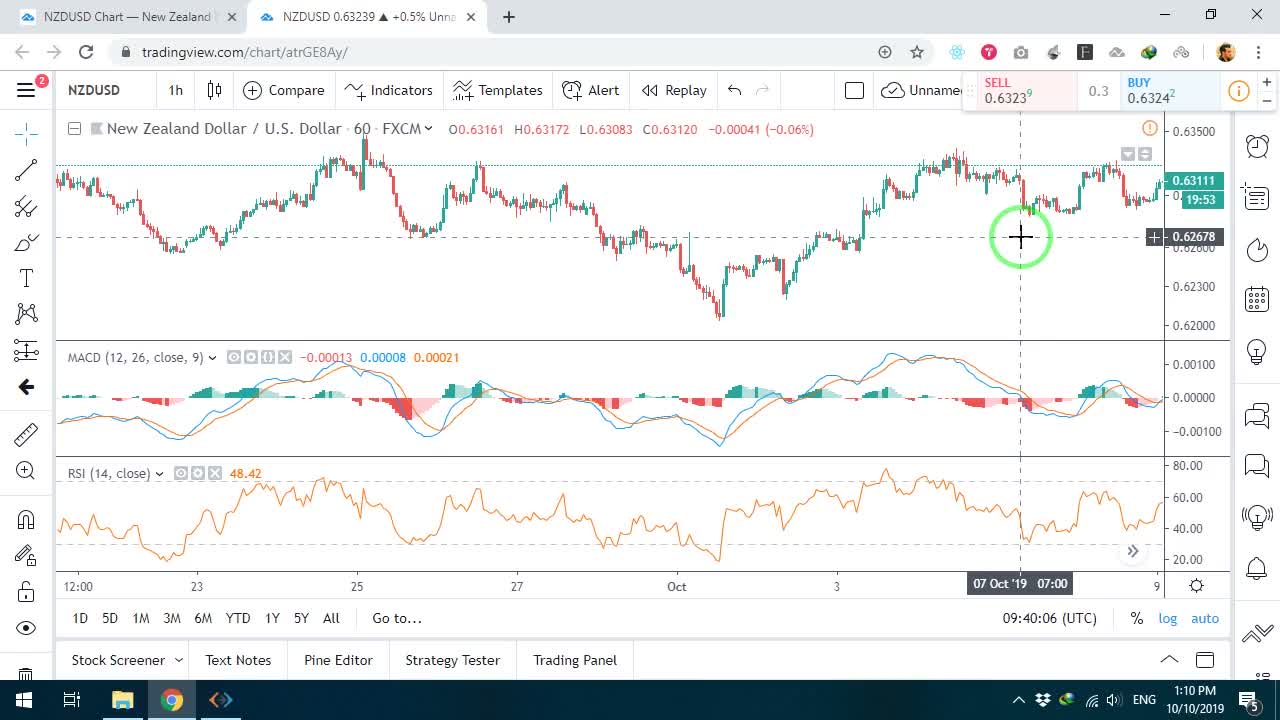1280x720 pixels.
Task: Hide the MACD indicator eye
Action: (x=234, y=357)
